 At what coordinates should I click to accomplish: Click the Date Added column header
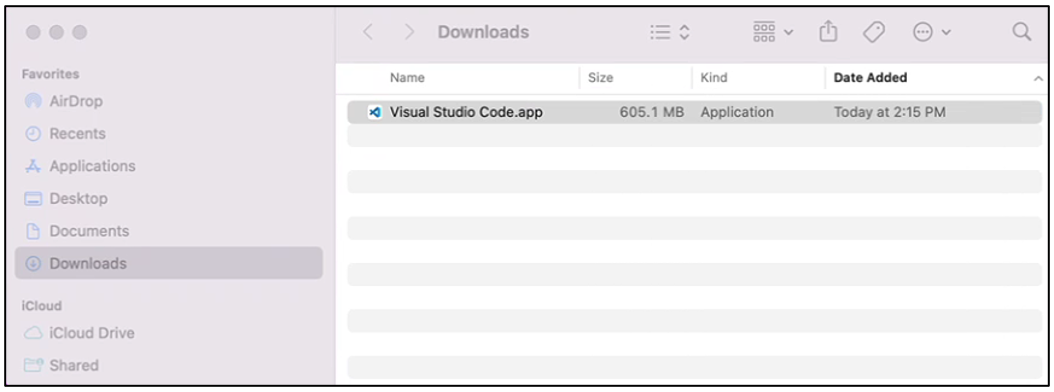[x=870, y=78]
